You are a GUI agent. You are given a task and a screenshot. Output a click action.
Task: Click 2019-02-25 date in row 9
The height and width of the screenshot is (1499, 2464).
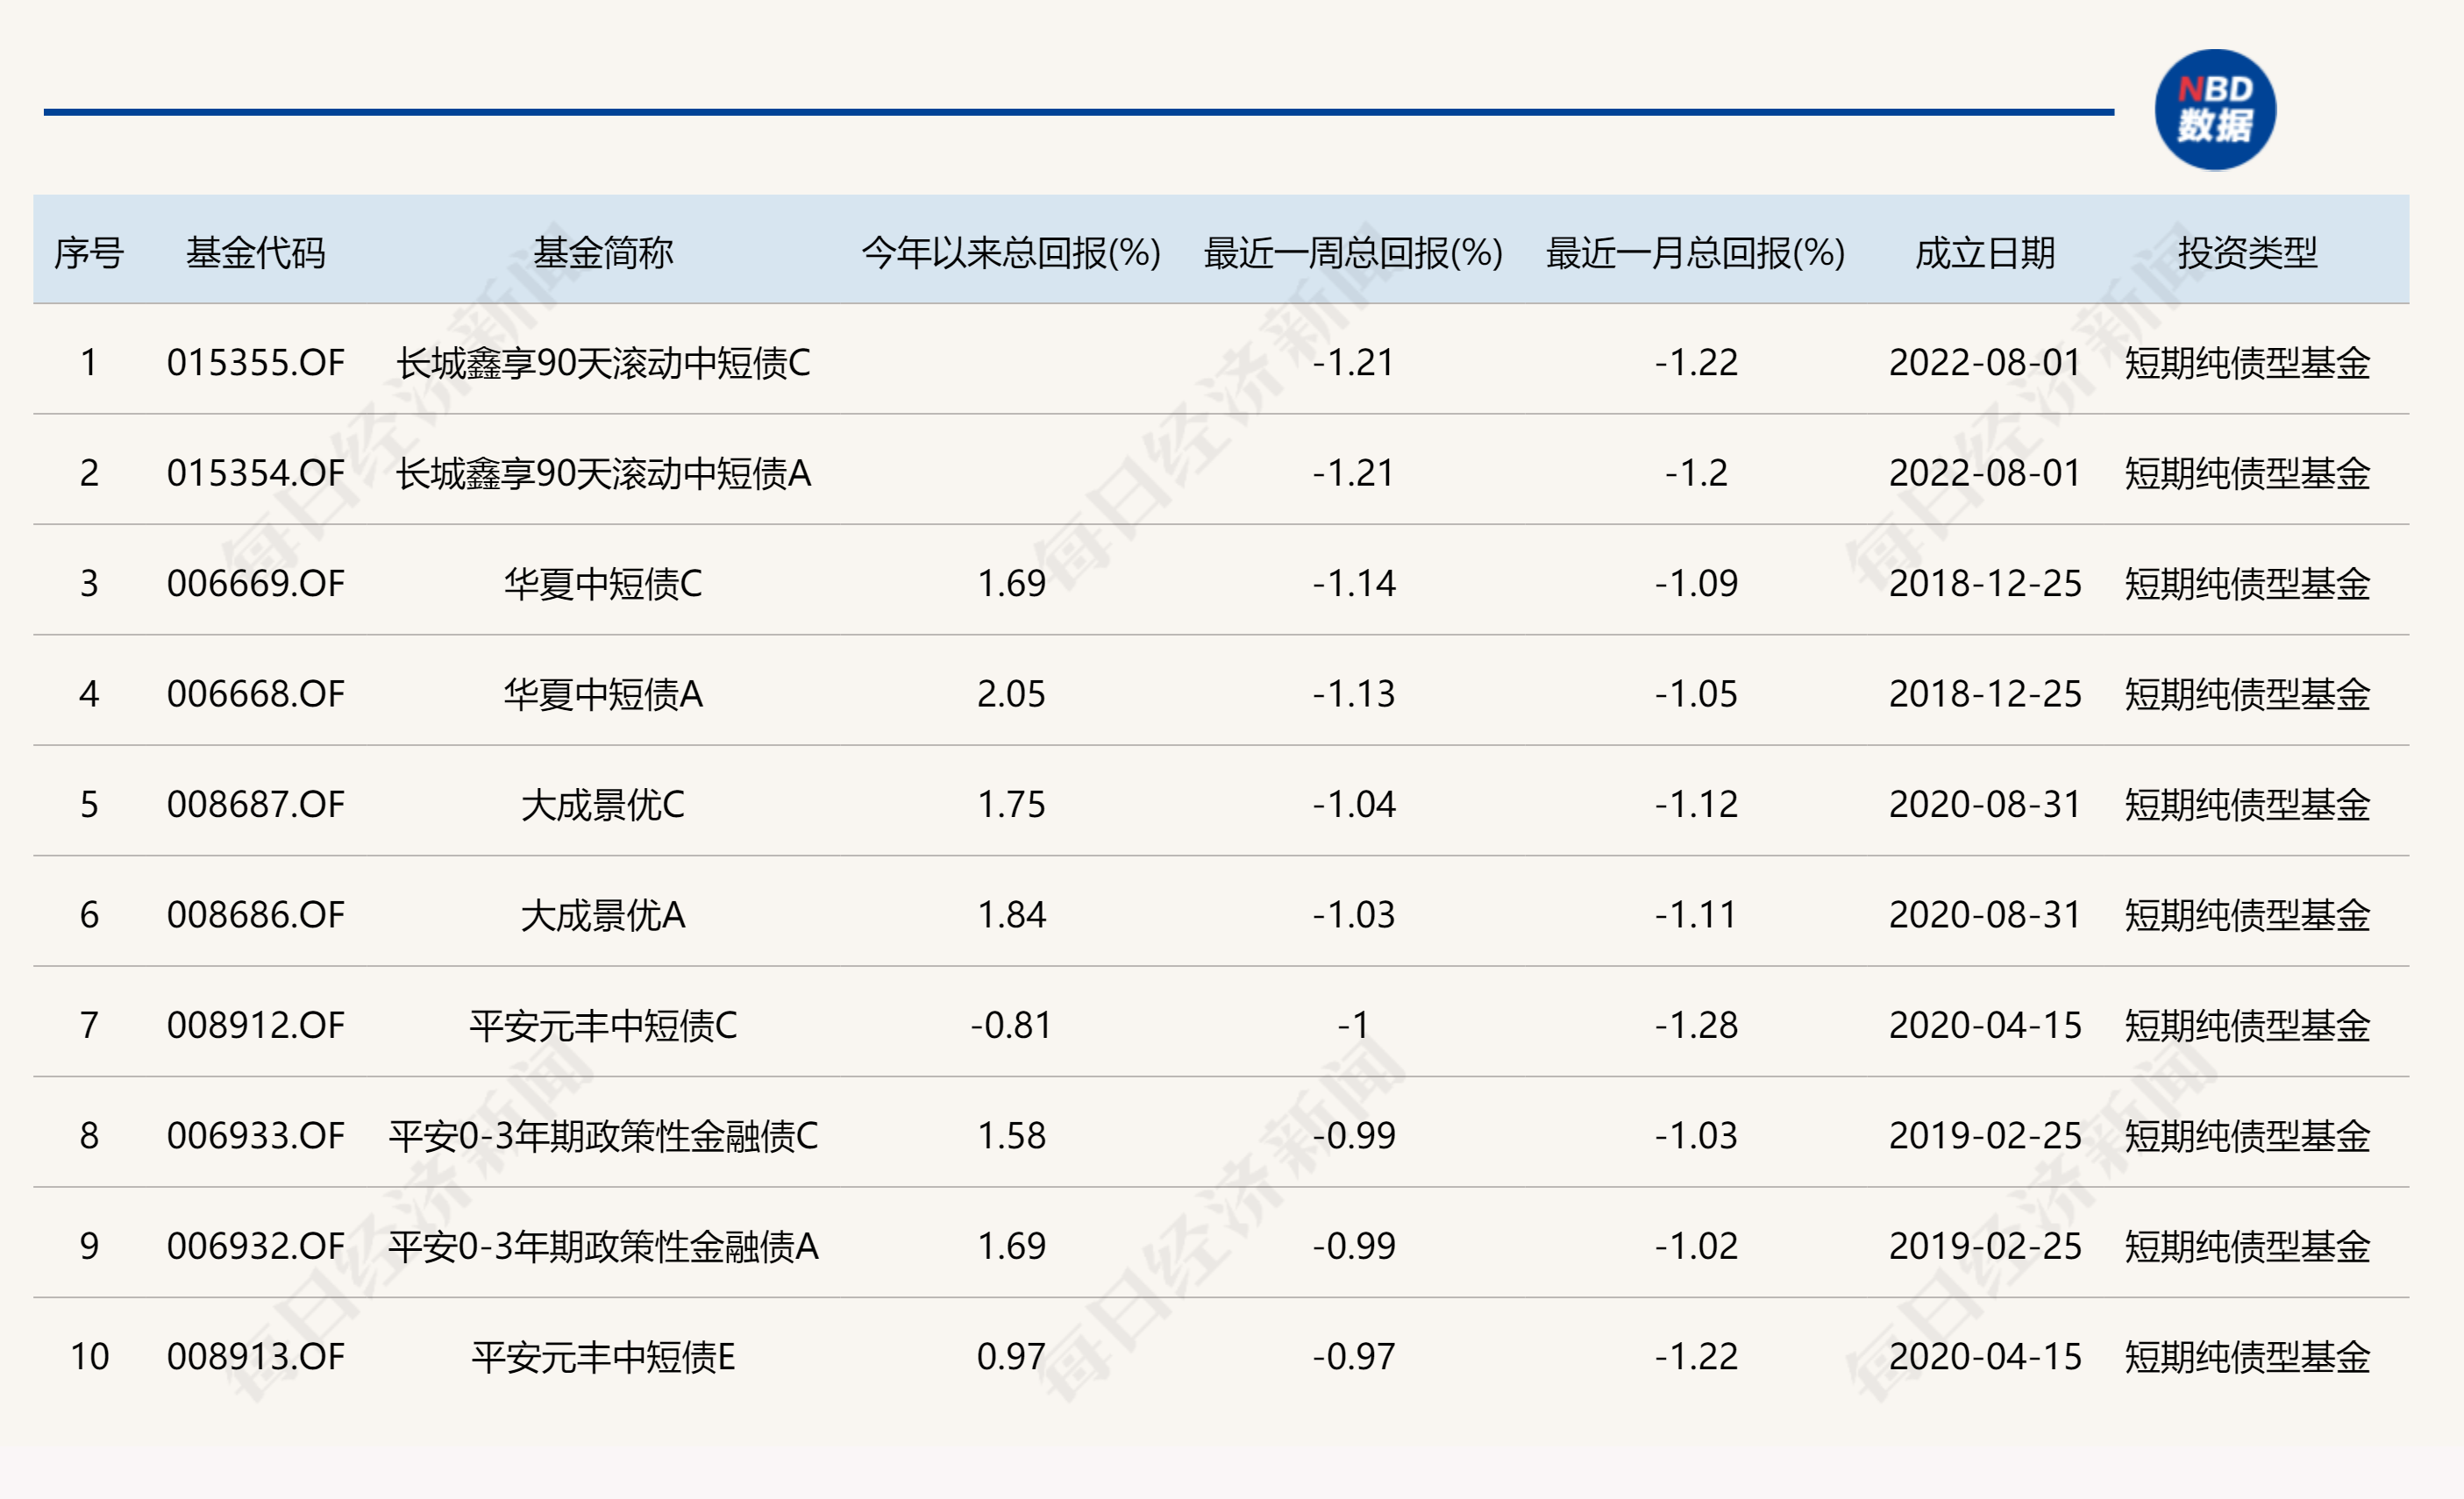coord(1985,1247)
